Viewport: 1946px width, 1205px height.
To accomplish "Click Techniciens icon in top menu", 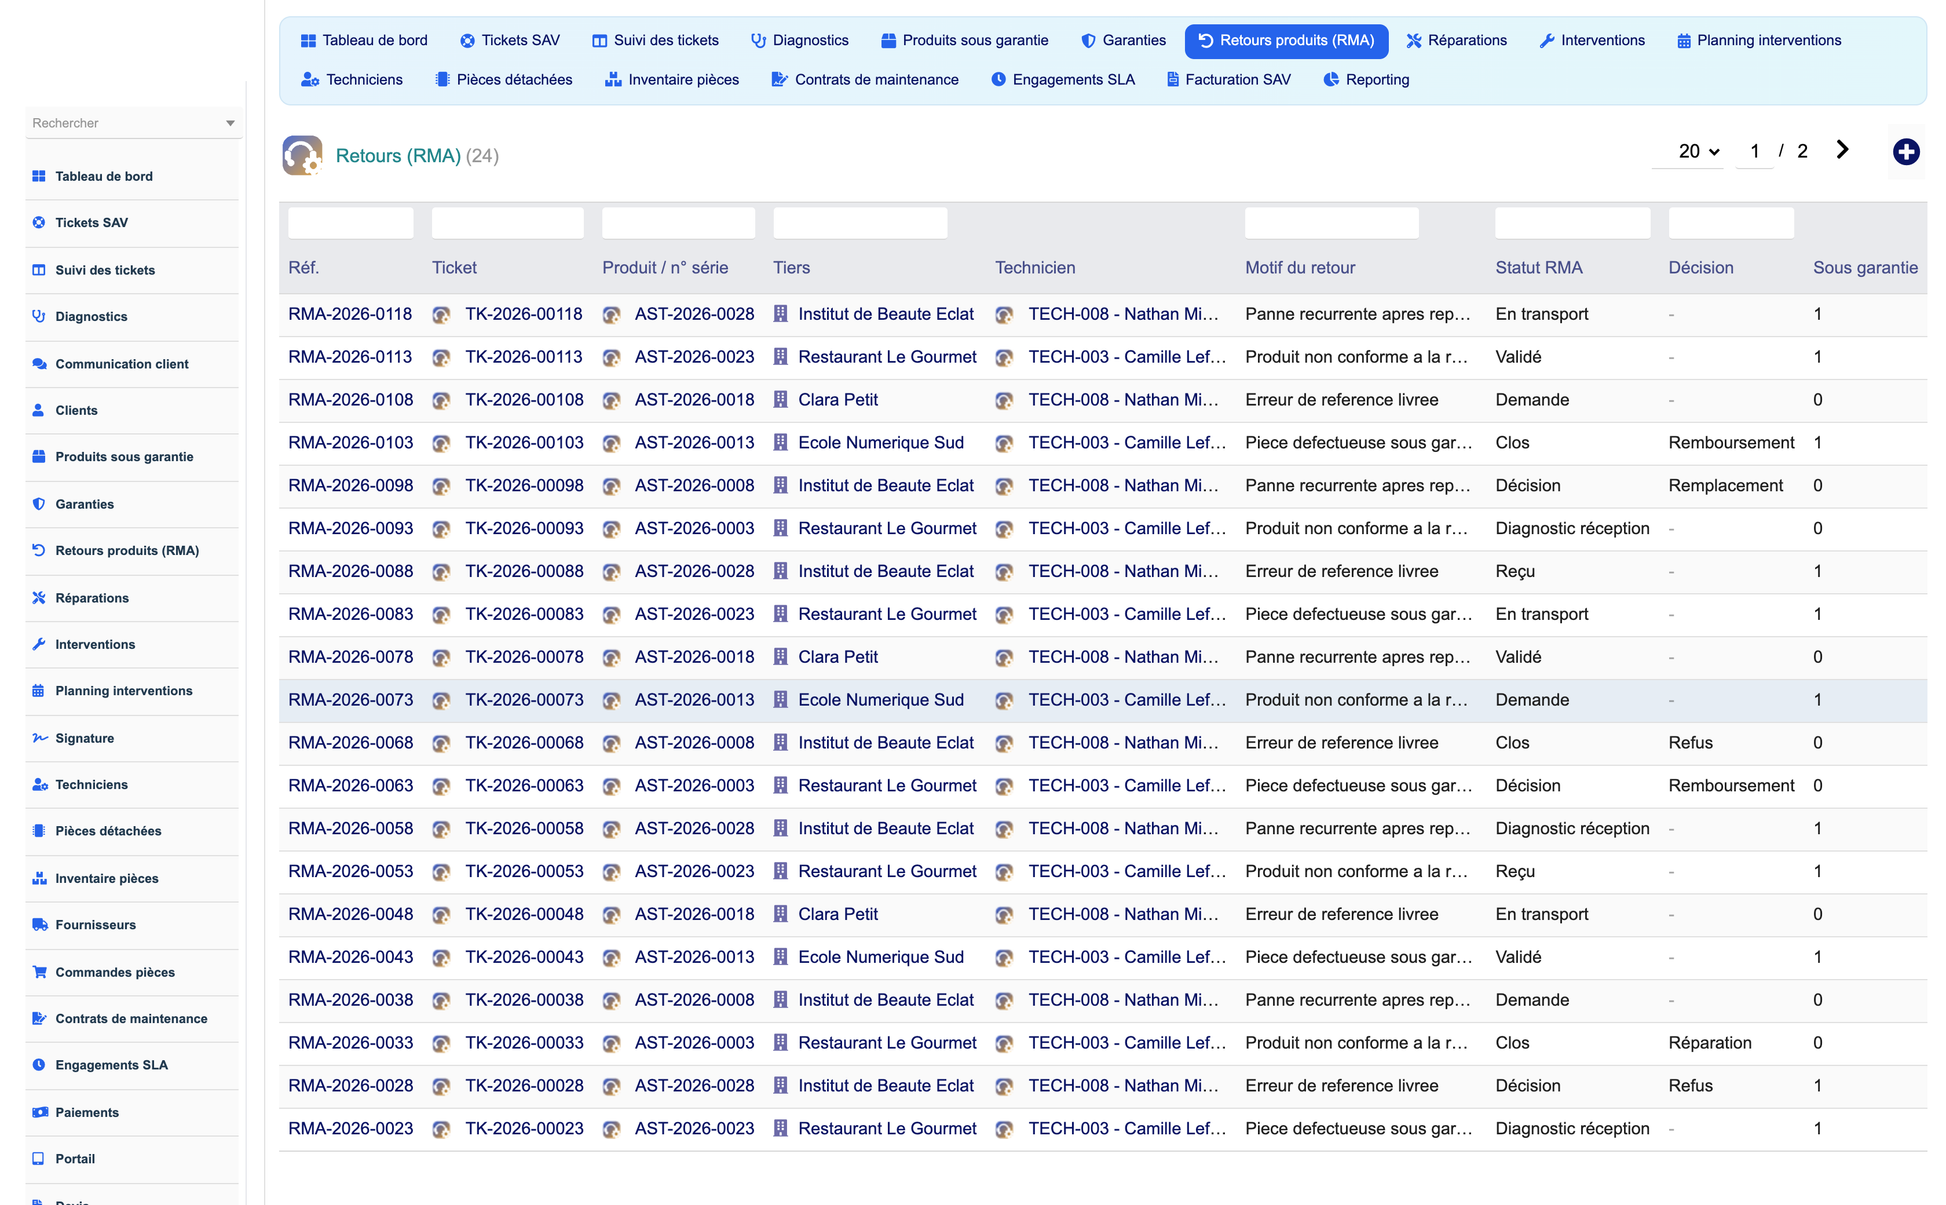I will 310,80.
